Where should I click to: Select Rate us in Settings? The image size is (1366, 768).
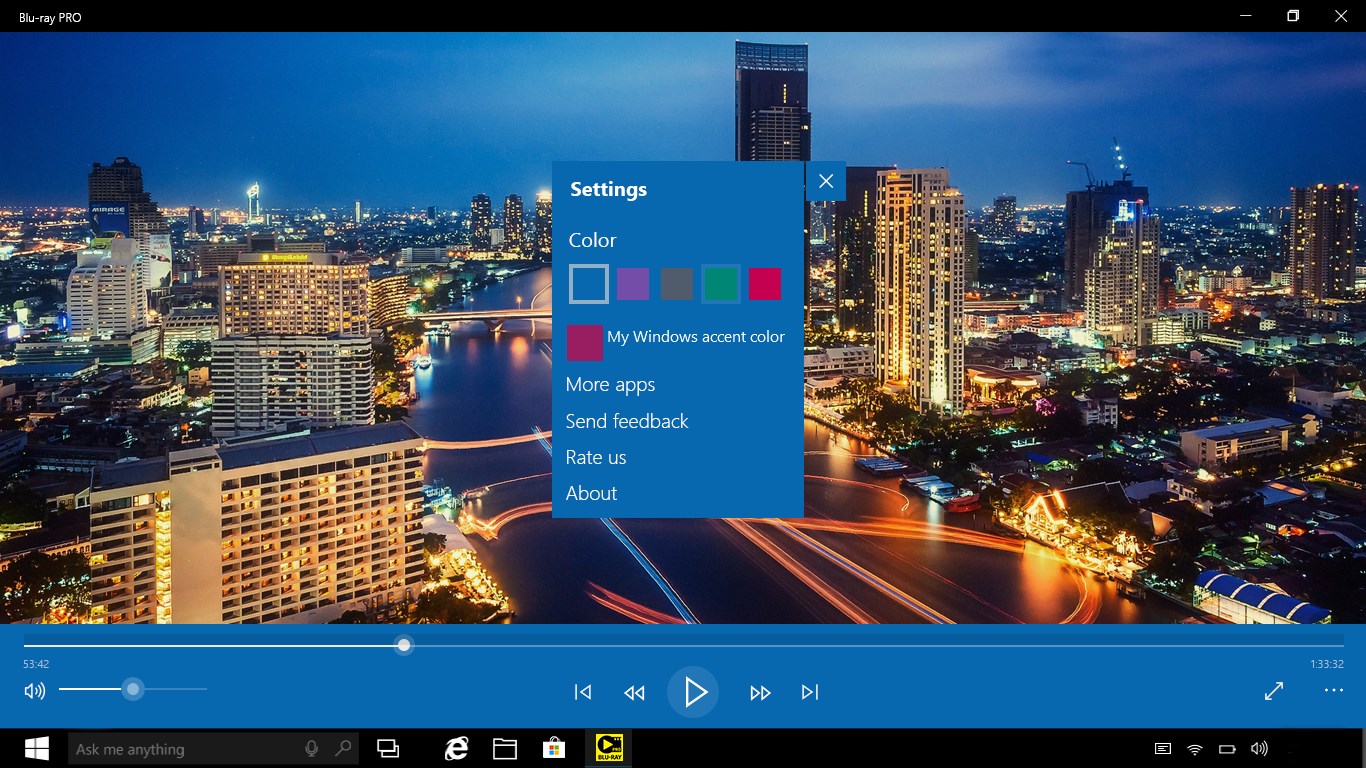click(596, 457)
